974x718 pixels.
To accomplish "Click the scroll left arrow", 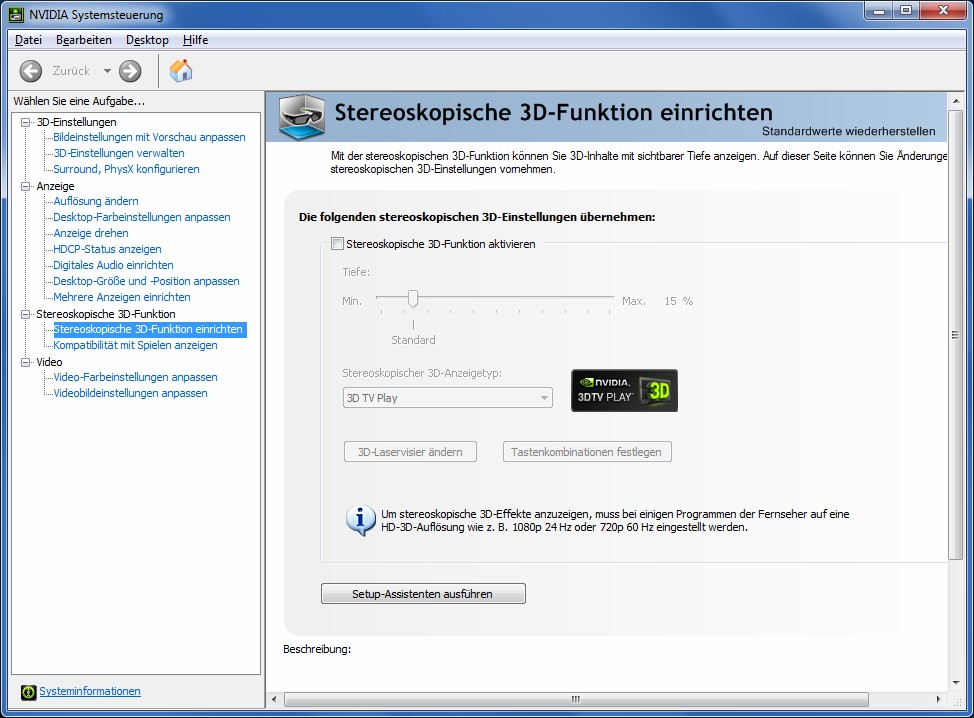I will pyautogui.click(x=274, y=699).
